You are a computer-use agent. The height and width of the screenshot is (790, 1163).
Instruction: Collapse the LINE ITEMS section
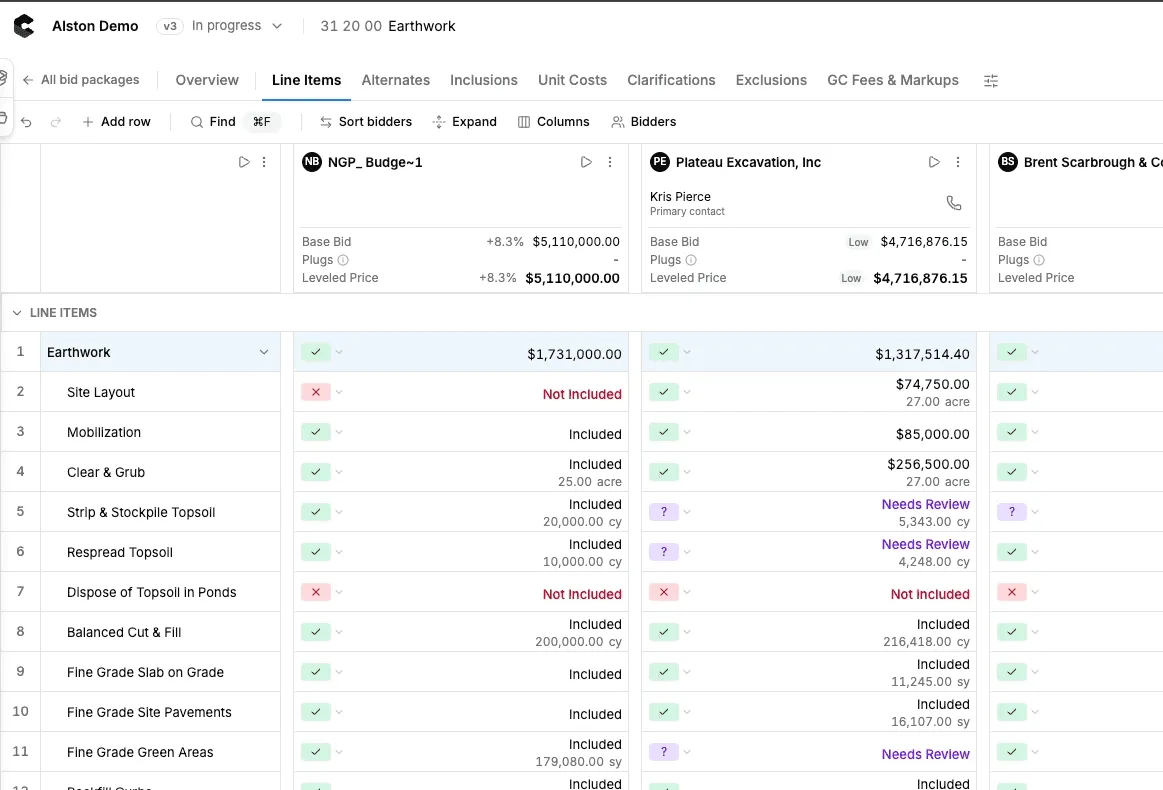[x=17, y=313]
